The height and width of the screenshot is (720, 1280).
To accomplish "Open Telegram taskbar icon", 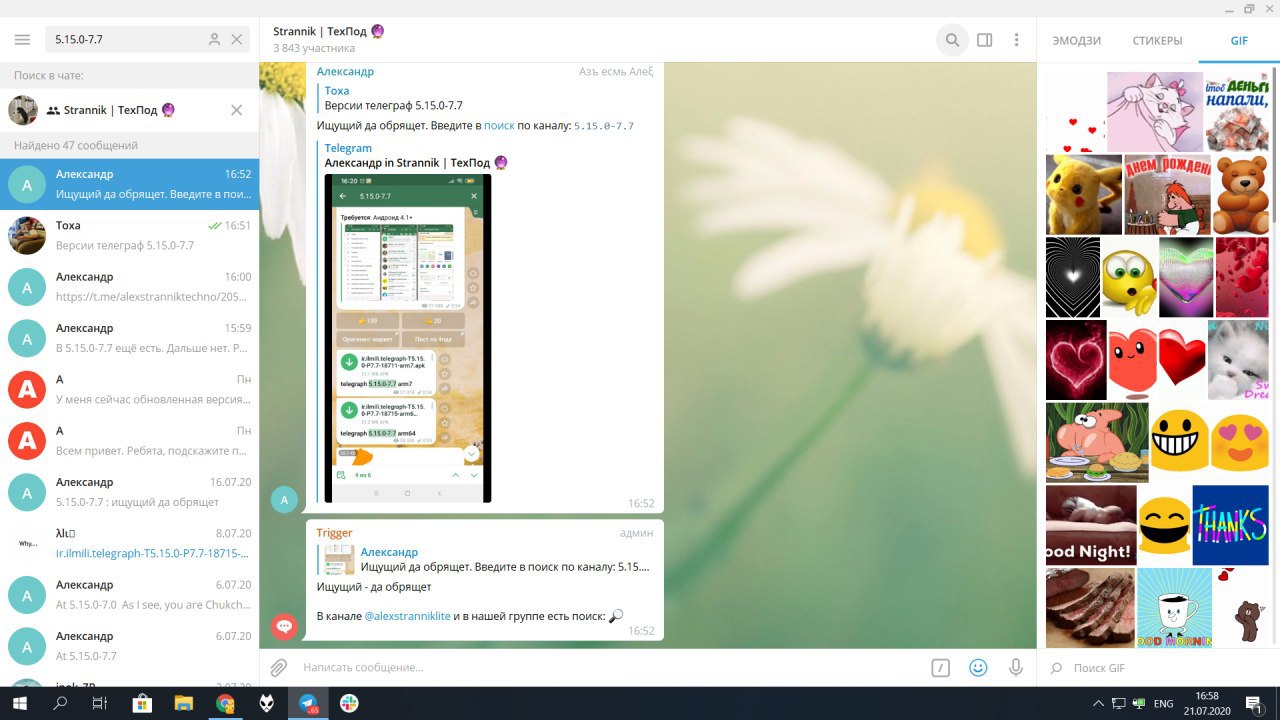I will [308, 704].
